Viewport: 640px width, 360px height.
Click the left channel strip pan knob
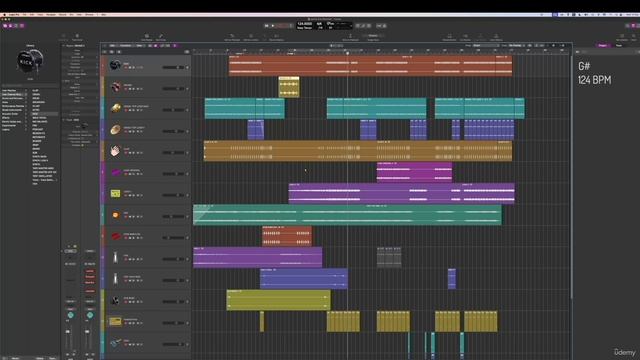tap(71, 315)
